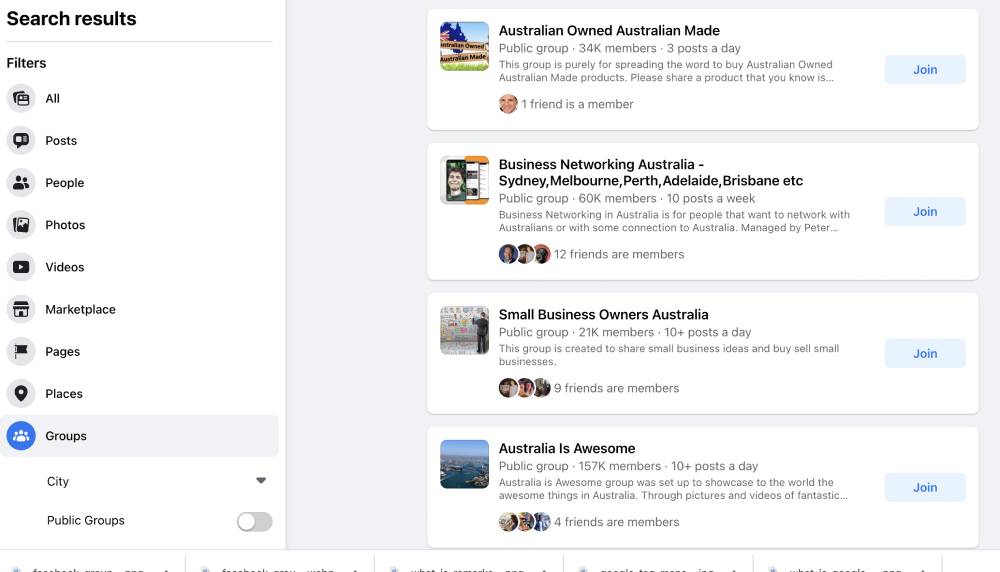Join Australian Owned Australian Made group
Image resolution: width=1000 pixels, height=572 pixels.
[x=925, y=70]
